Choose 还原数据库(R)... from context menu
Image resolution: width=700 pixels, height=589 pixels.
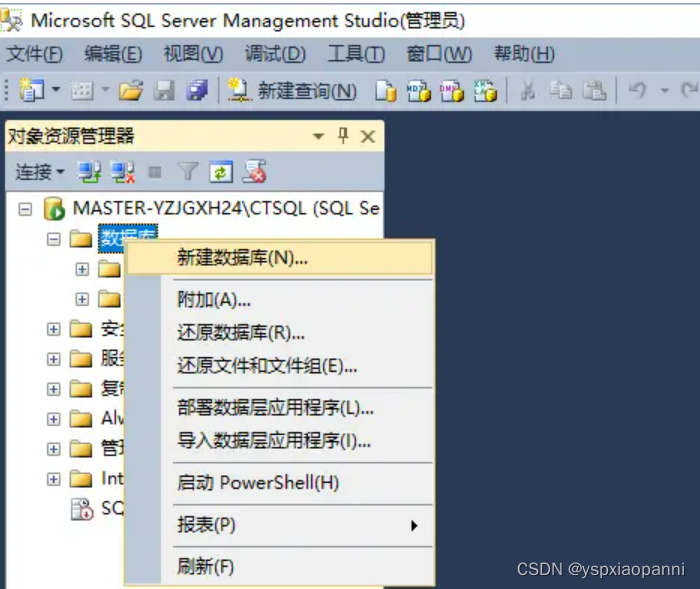coord(280,333)
